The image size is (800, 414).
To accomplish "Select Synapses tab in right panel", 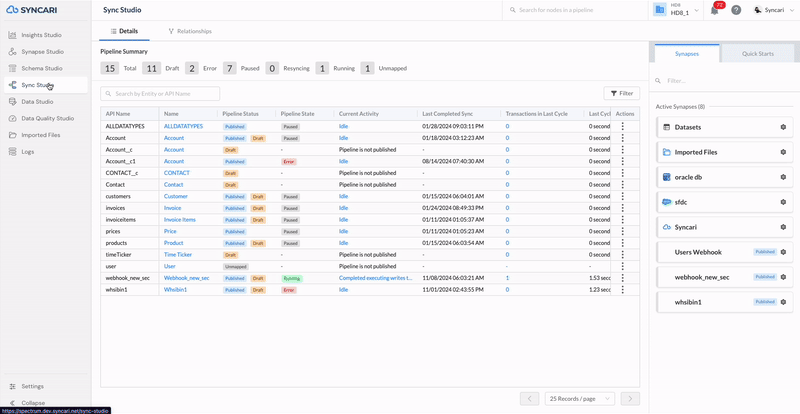I will pyautogui.click(x=687, y=54).
